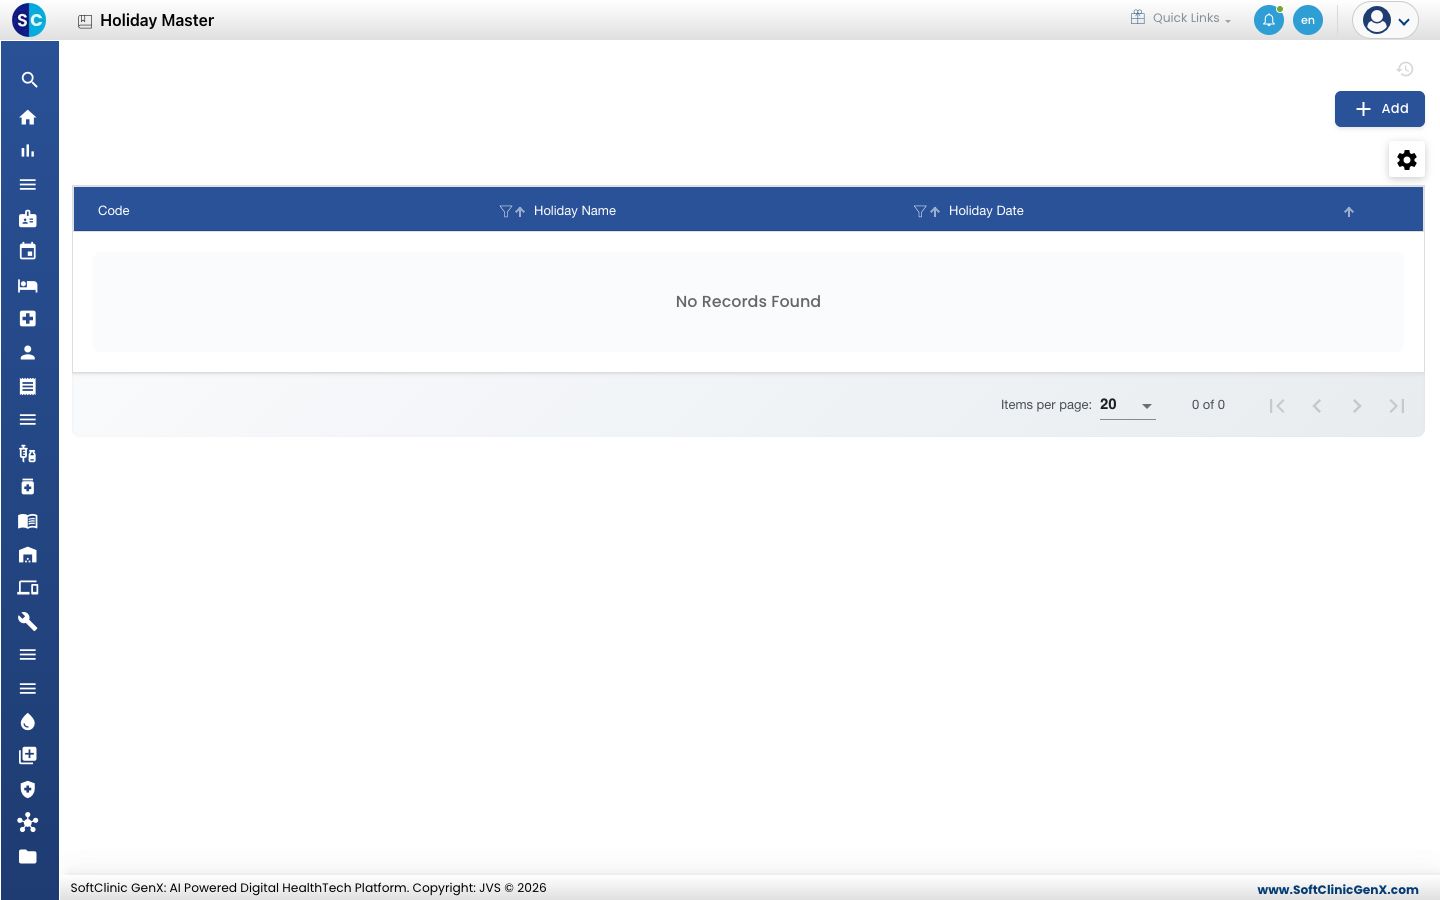Screen dimensions: 1440x900
Task: Open the bed/inpatient icon in sidebar
Action: [28, 285]
